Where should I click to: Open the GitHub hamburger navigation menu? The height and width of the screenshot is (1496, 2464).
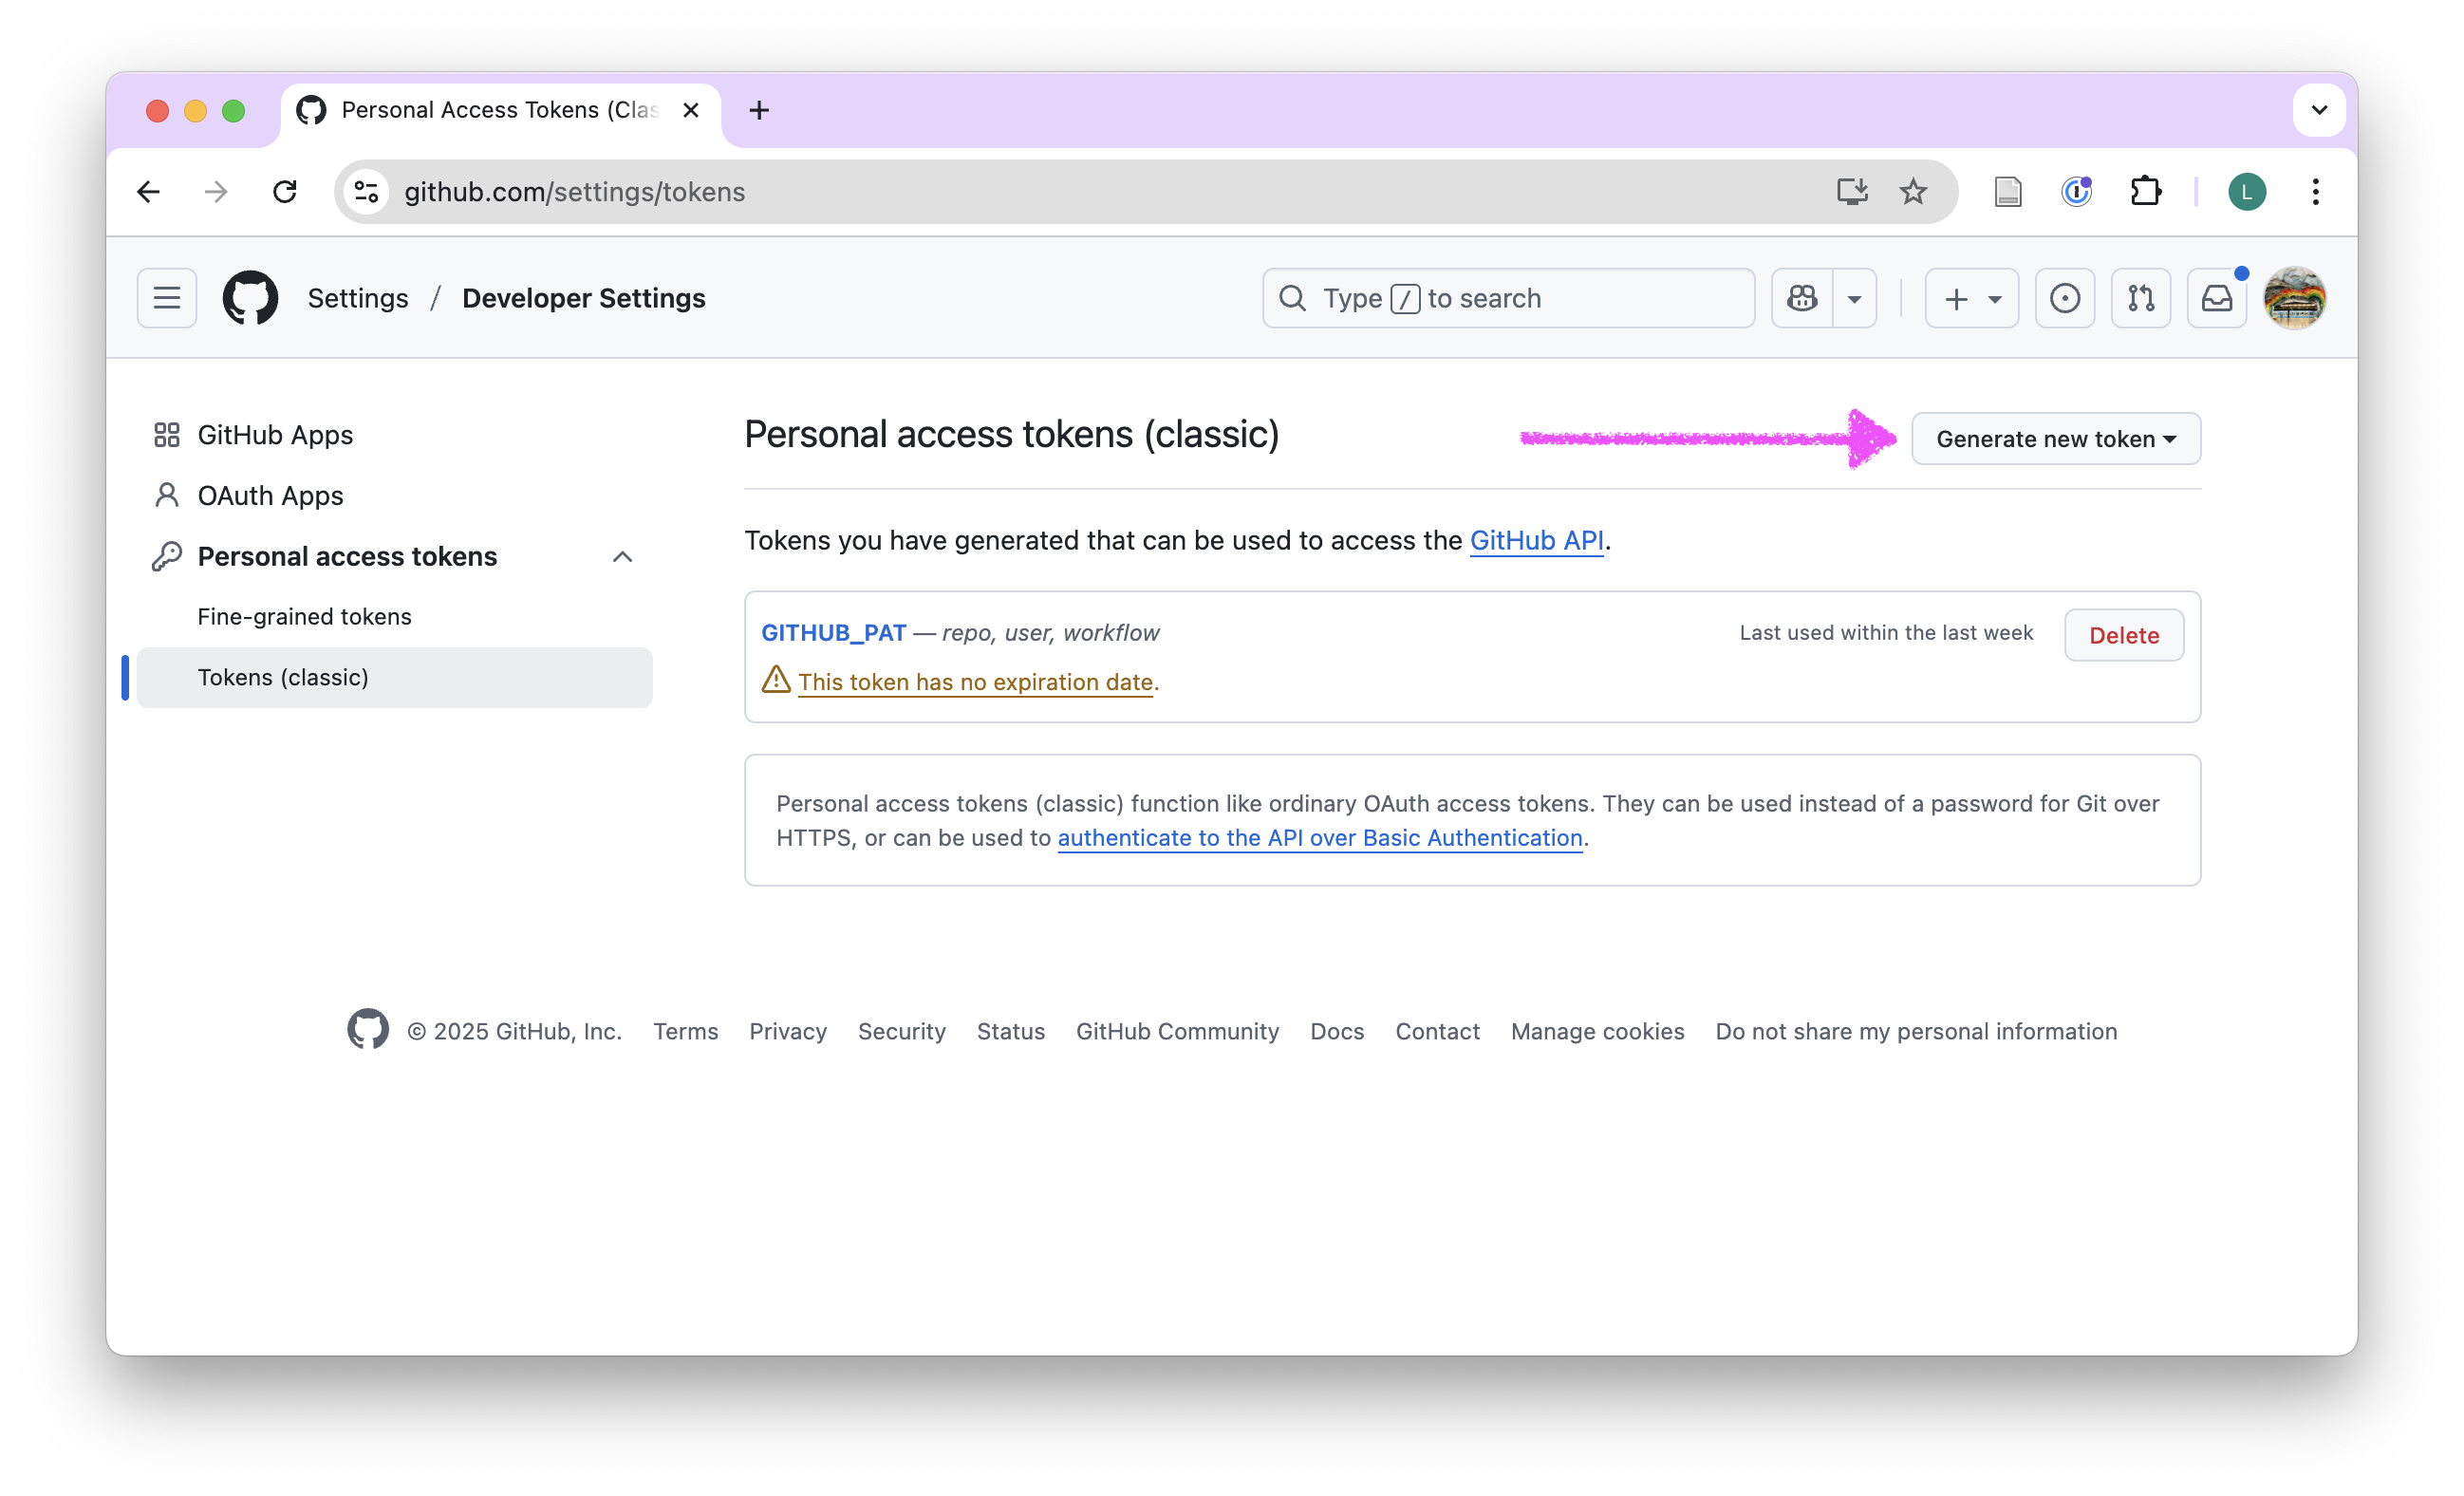pos(167,298)
